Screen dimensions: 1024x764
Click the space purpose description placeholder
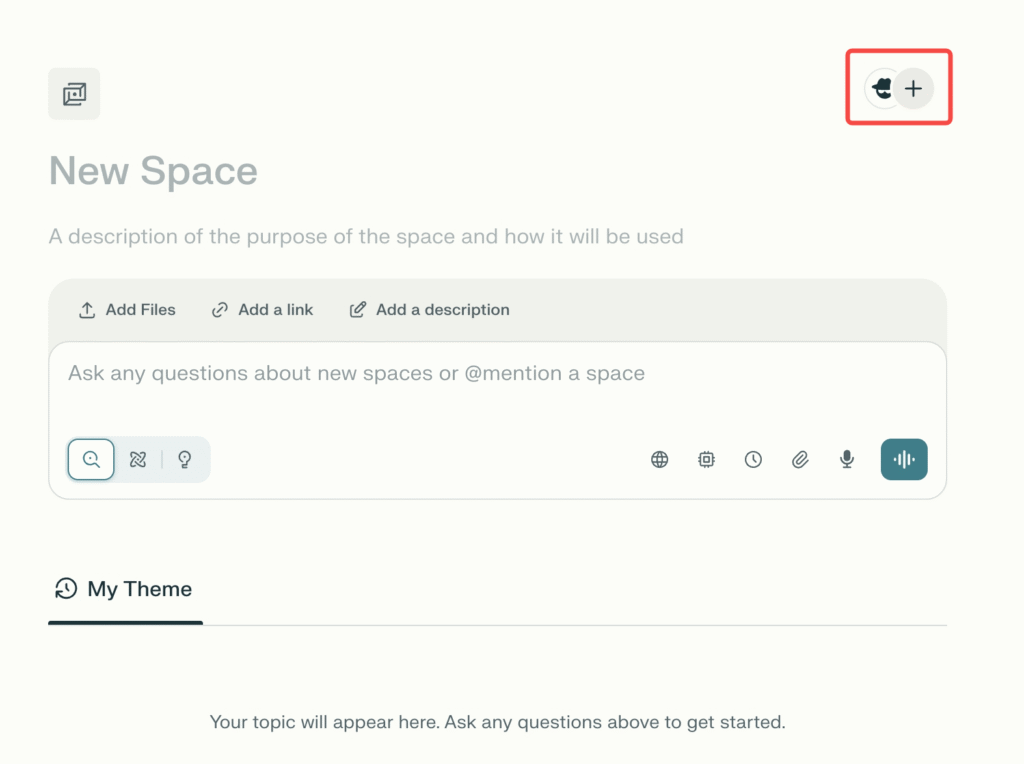point(366,237)
